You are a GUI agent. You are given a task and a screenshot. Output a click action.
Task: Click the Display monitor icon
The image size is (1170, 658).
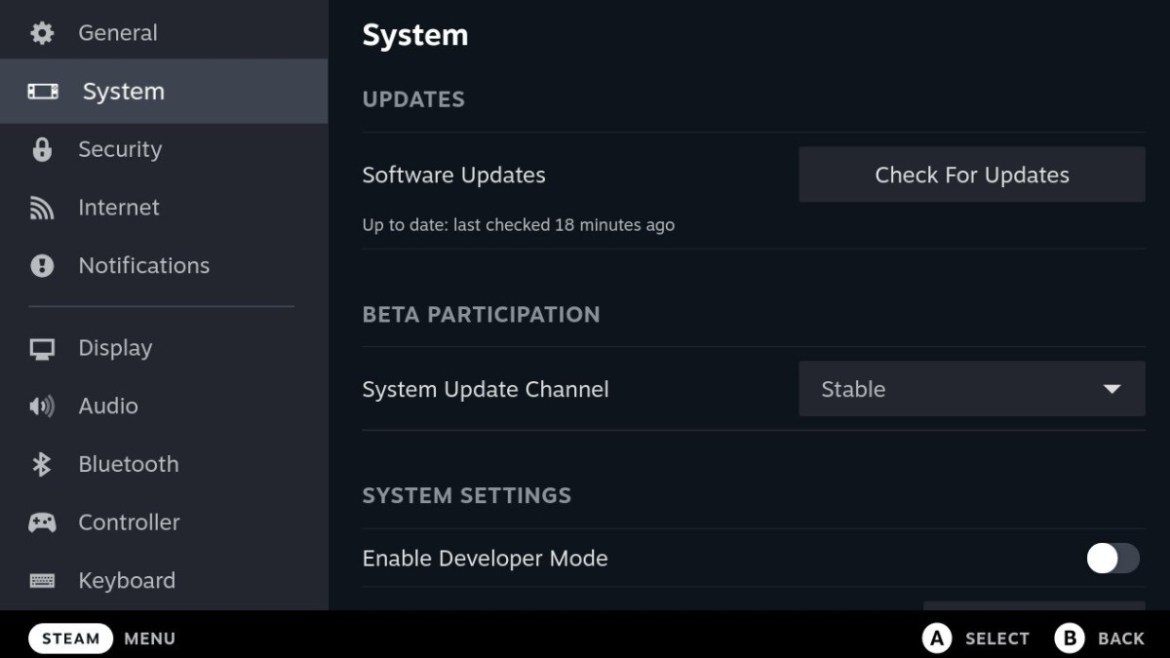(x=42, y=349)
